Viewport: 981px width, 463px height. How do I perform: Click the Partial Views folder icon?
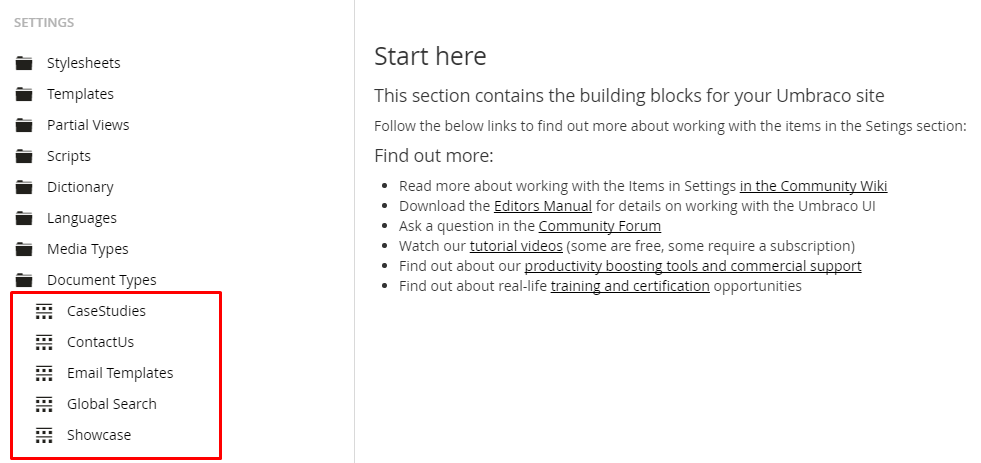click(x=24, y=125)
